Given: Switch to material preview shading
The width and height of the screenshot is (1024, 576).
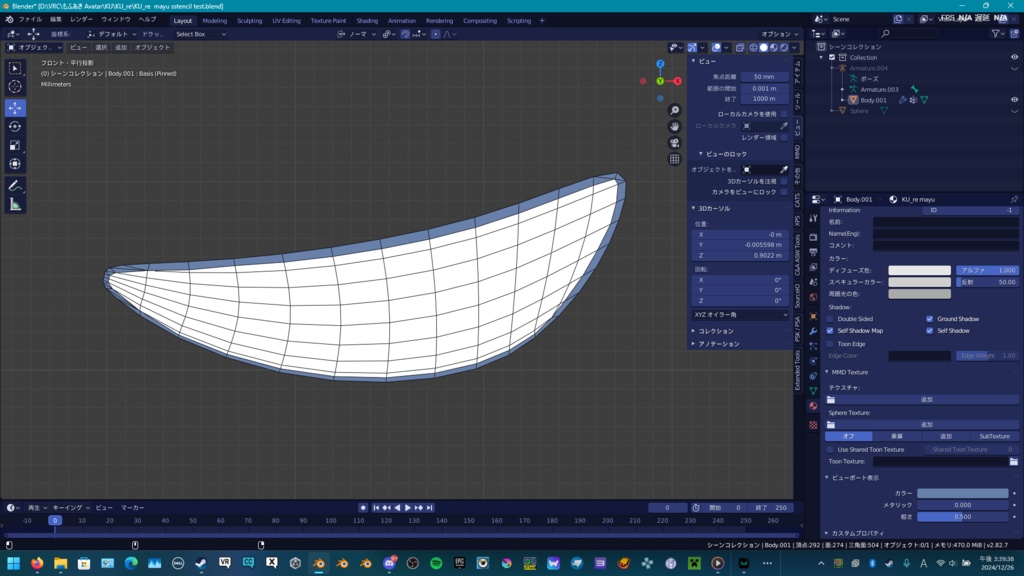Looking at the screenshot, I should pos(774,48).
